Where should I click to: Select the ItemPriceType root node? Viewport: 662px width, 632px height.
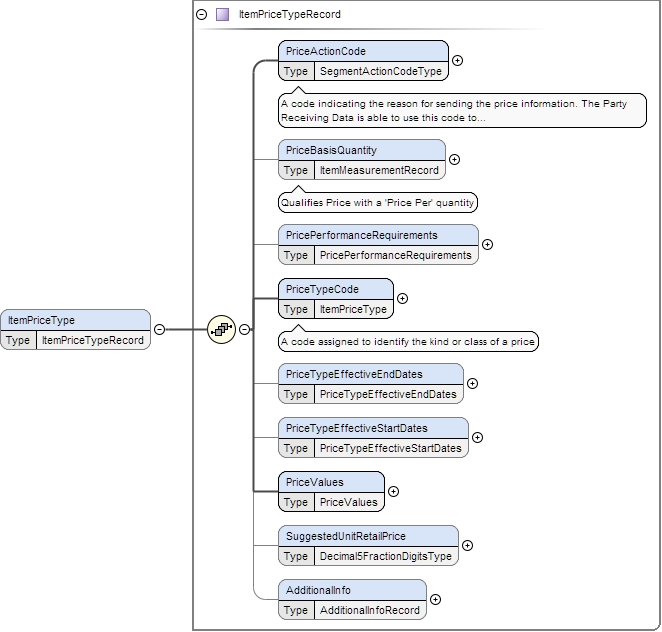click(x=75, y=321)
